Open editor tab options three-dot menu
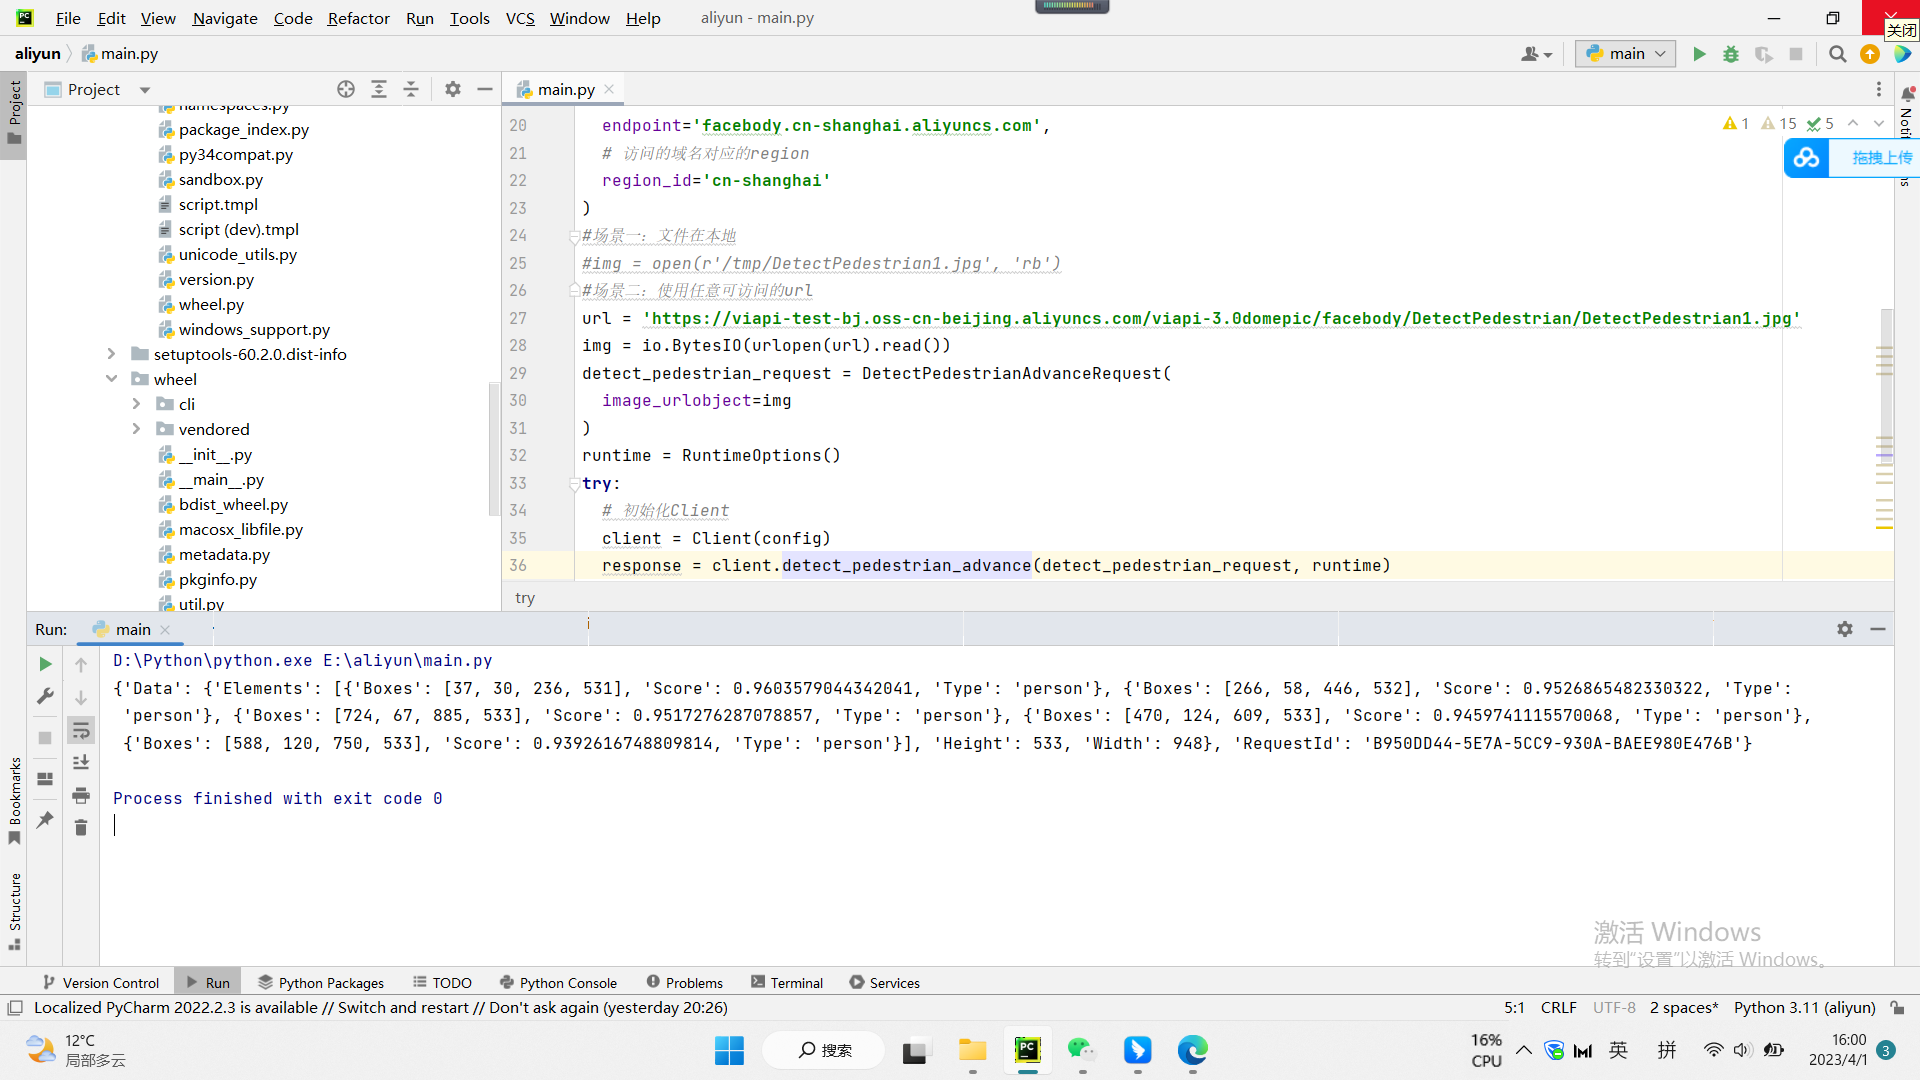This screenshot has width=1920, height=1080. (1879, 89)
